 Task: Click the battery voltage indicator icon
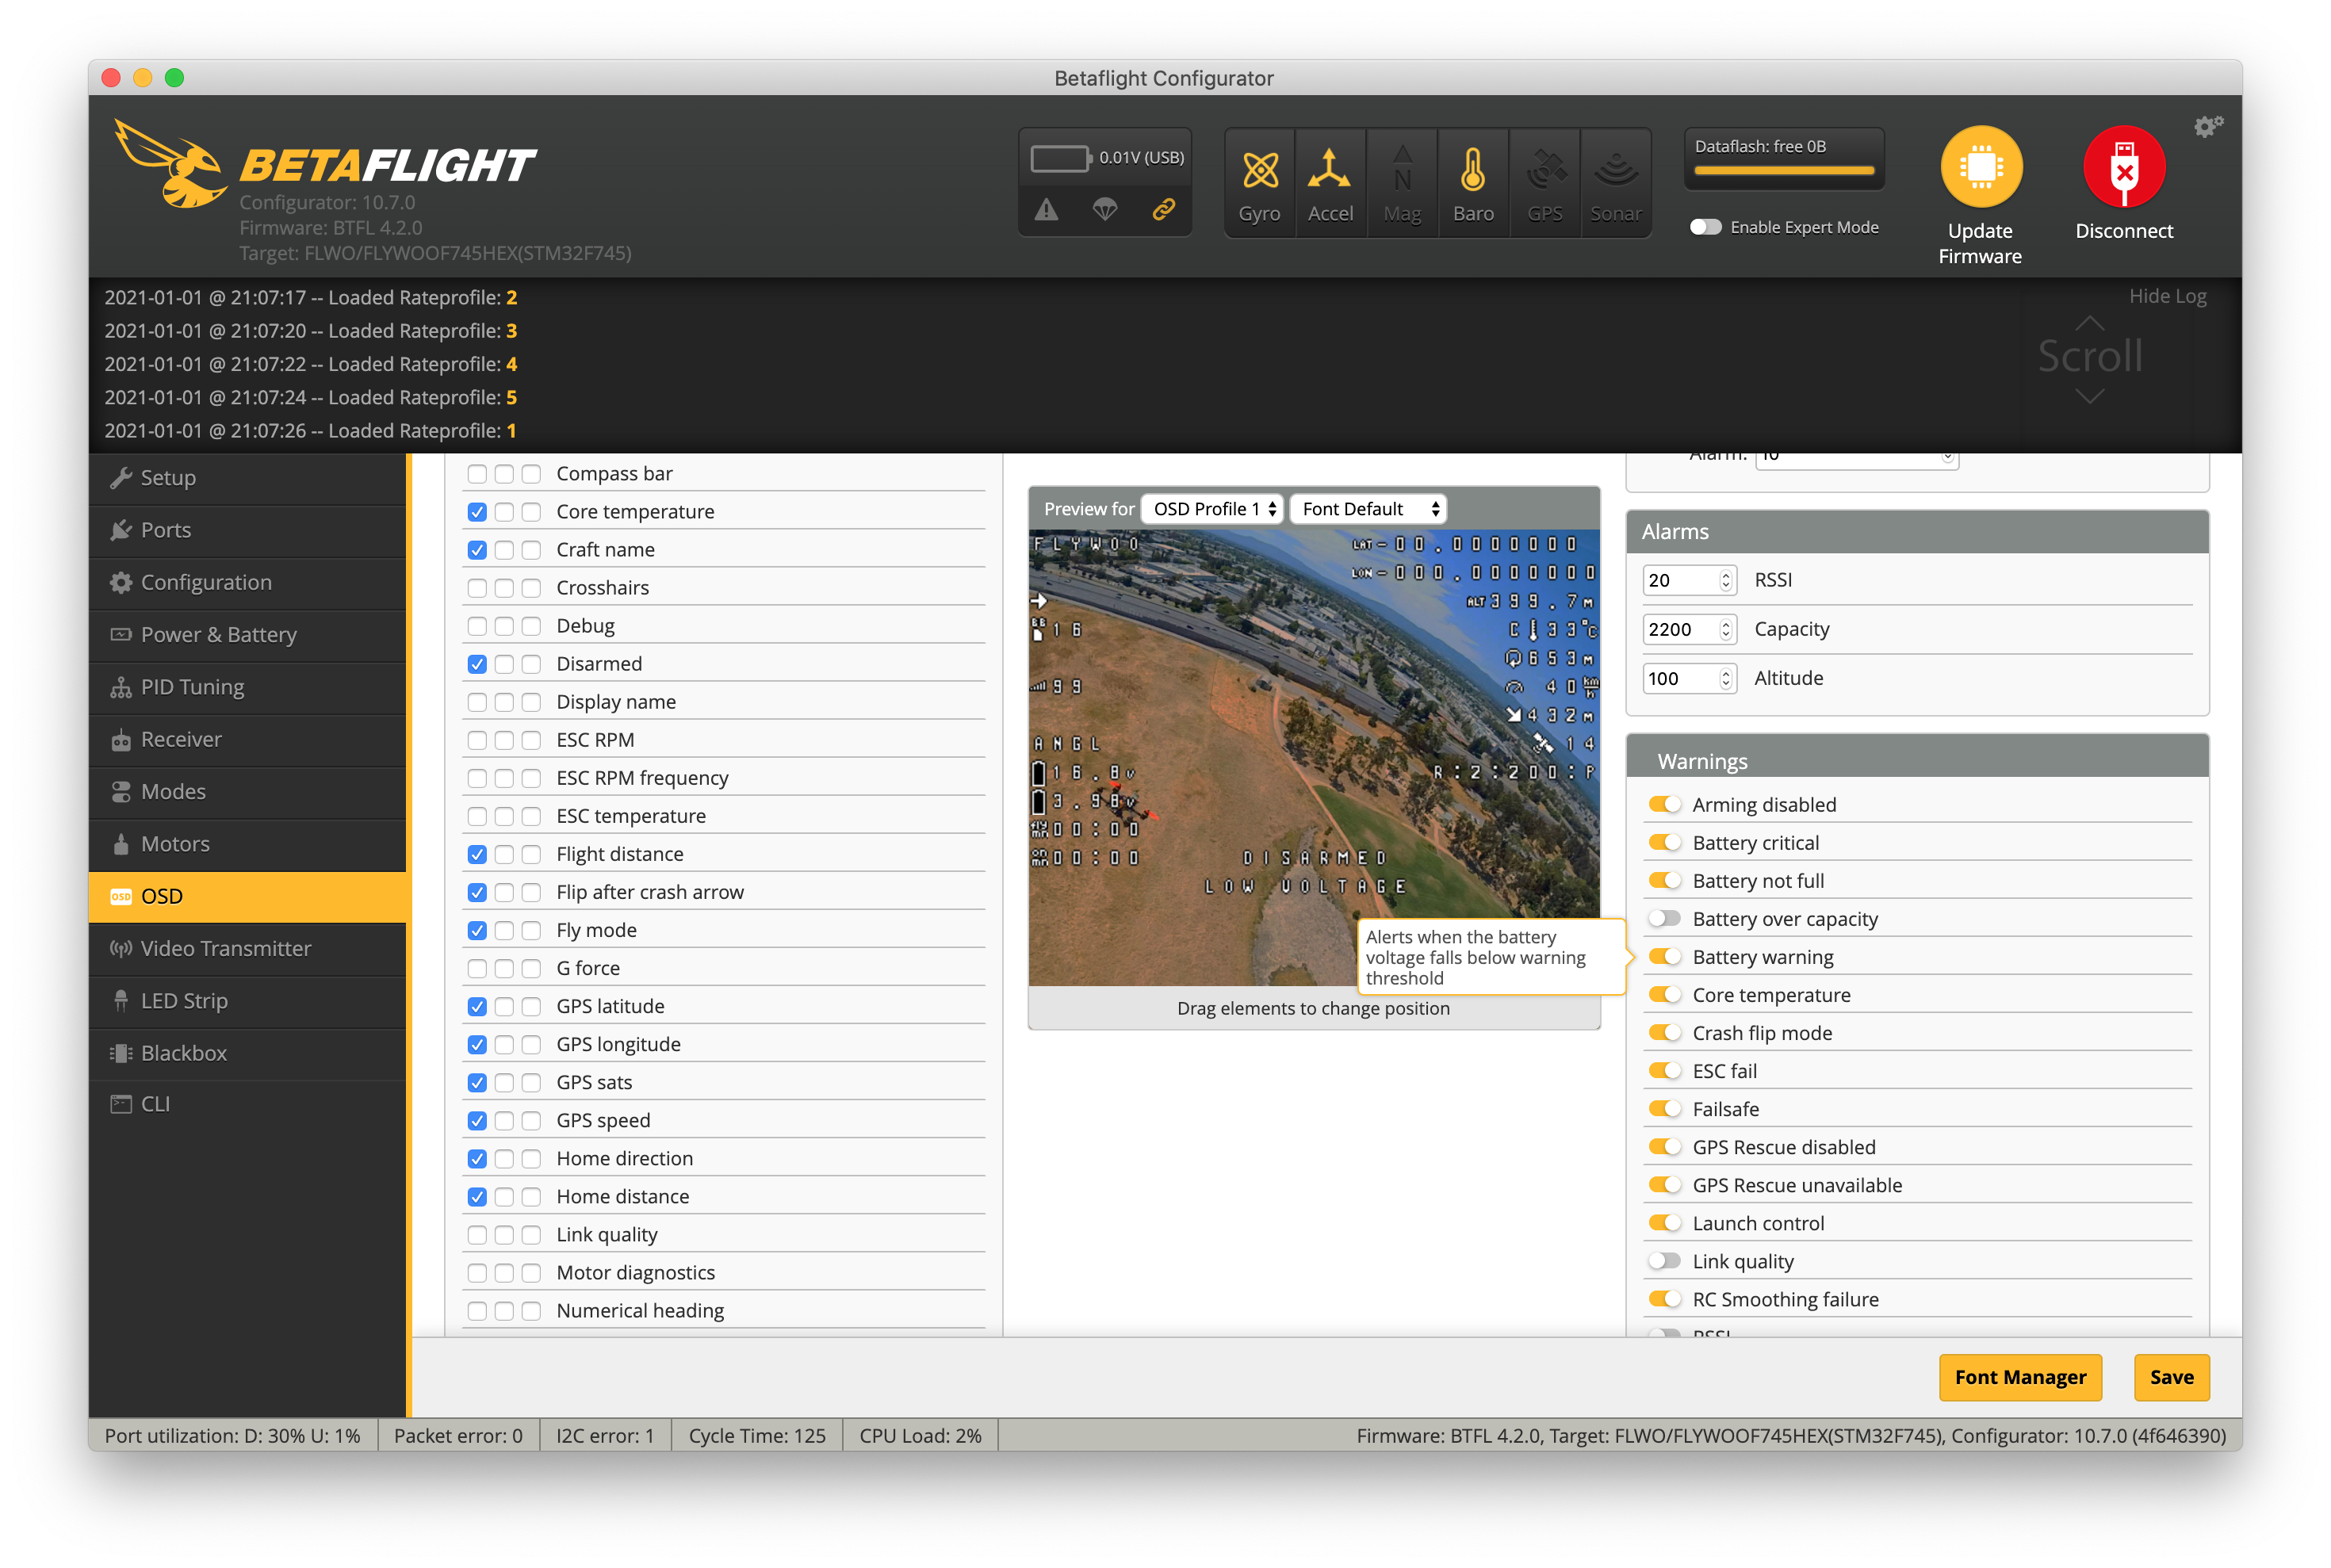tap(1060, 158)
